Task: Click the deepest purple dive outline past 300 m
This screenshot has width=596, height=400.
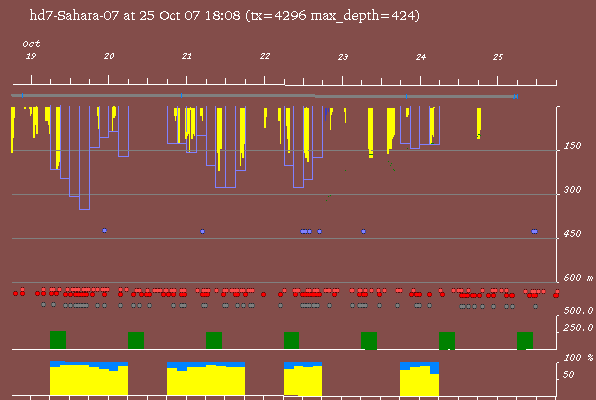Action: pos(84,158)
